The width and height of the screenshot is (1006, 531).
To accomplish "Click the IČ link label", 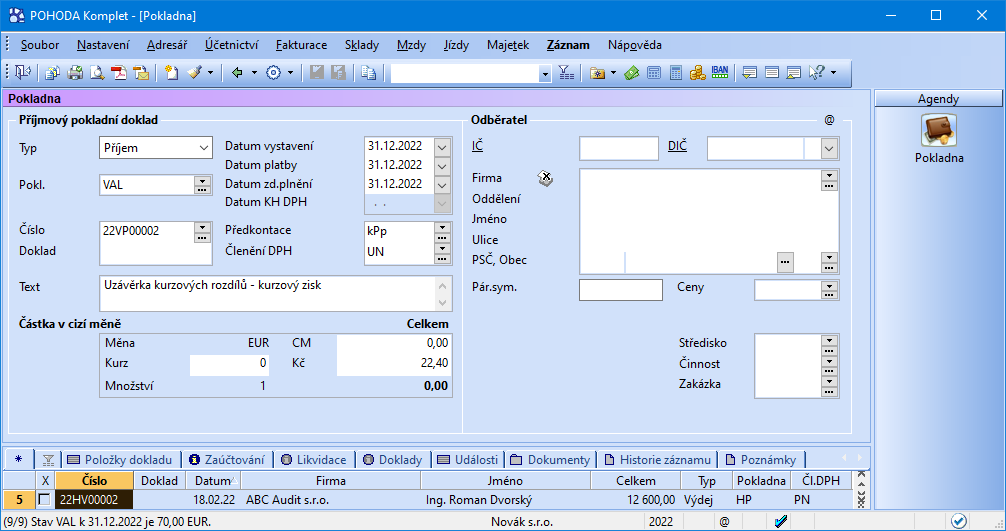I will coord(477,146).
